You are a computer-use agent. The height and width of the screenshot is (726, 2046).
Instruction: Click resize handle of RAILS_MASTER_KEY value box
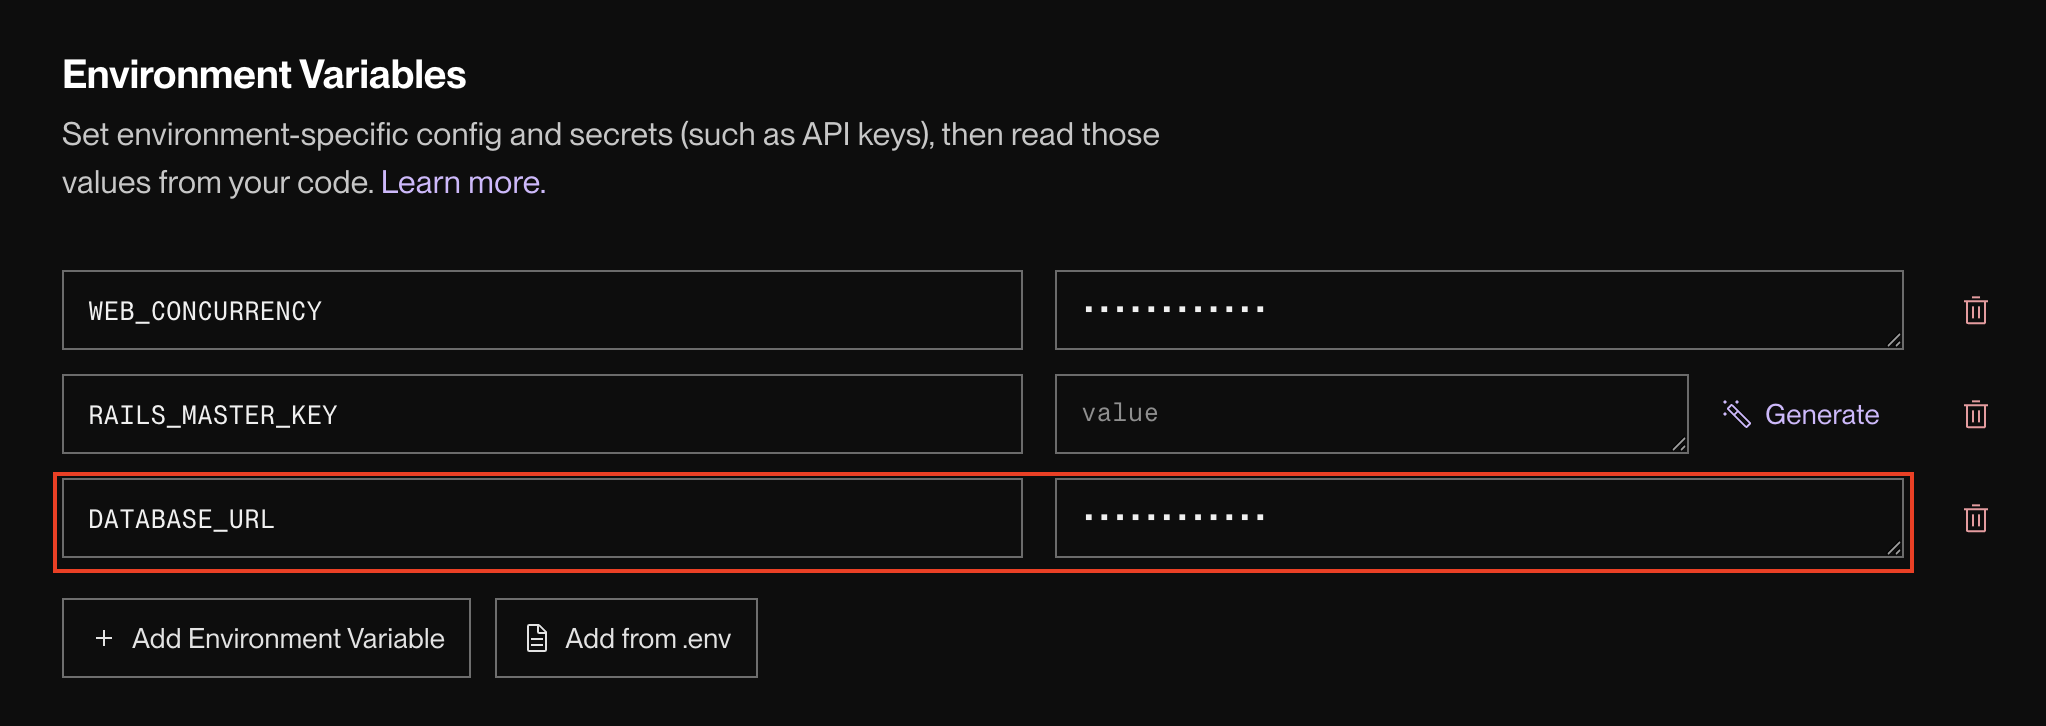pyautogui.click(x=1679, y=444)
